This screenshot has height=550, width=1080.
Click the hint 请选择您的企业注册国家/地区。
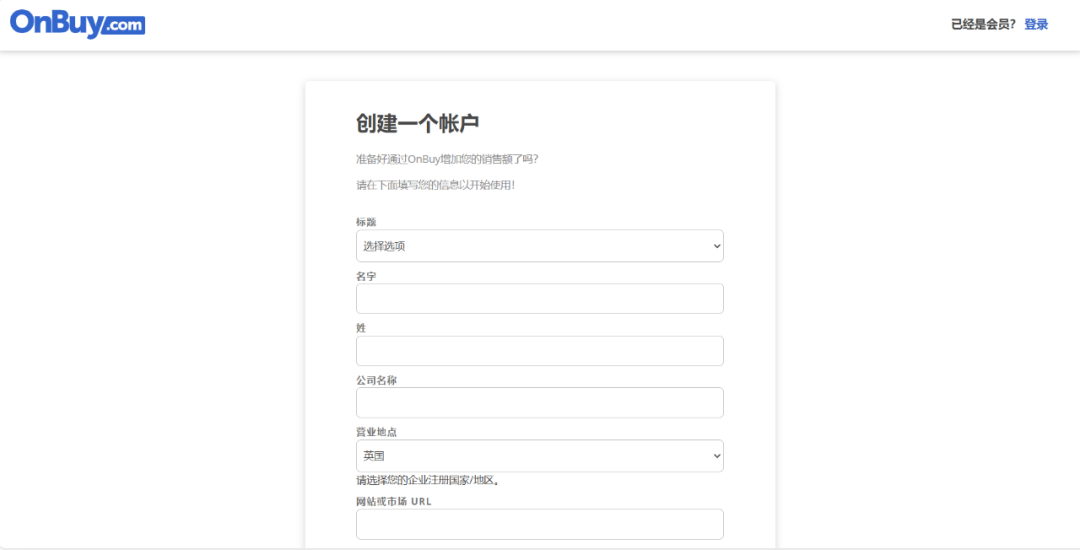coord(428,480)
